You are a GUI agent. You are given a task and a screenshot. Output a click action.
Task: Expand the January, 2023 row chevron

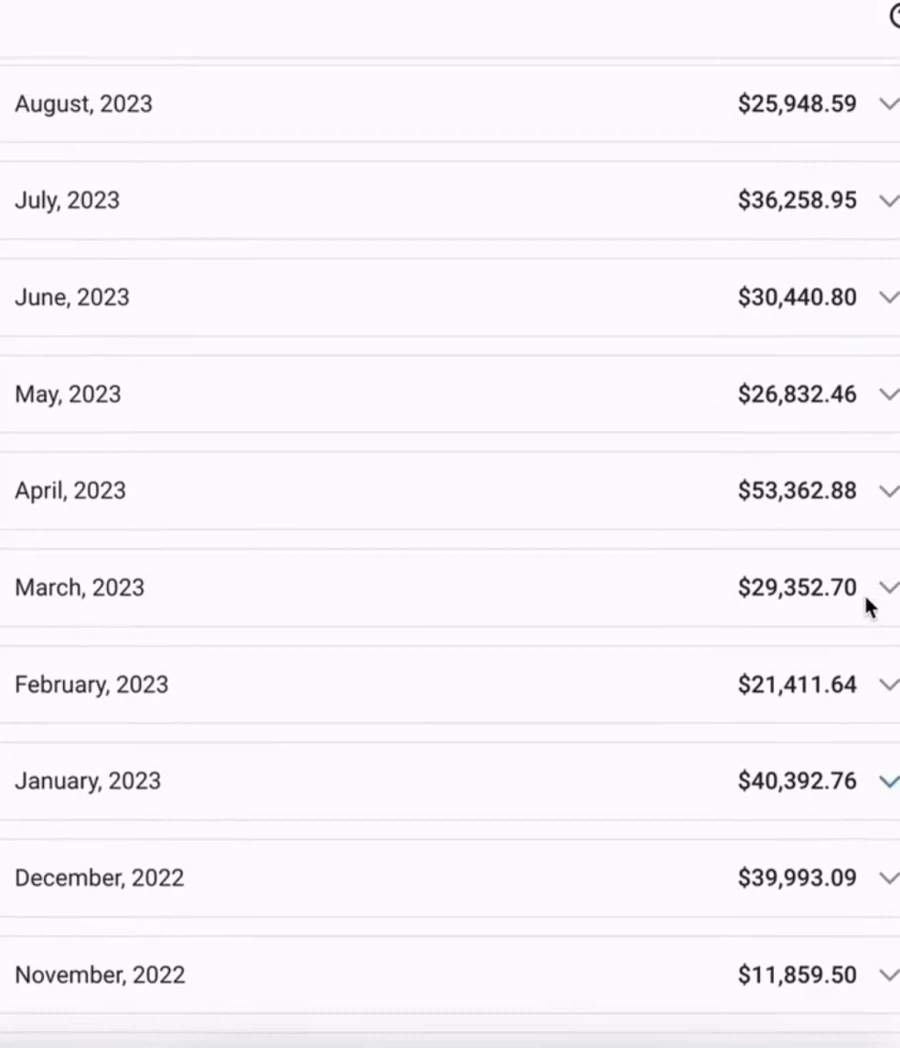(888, 781)
